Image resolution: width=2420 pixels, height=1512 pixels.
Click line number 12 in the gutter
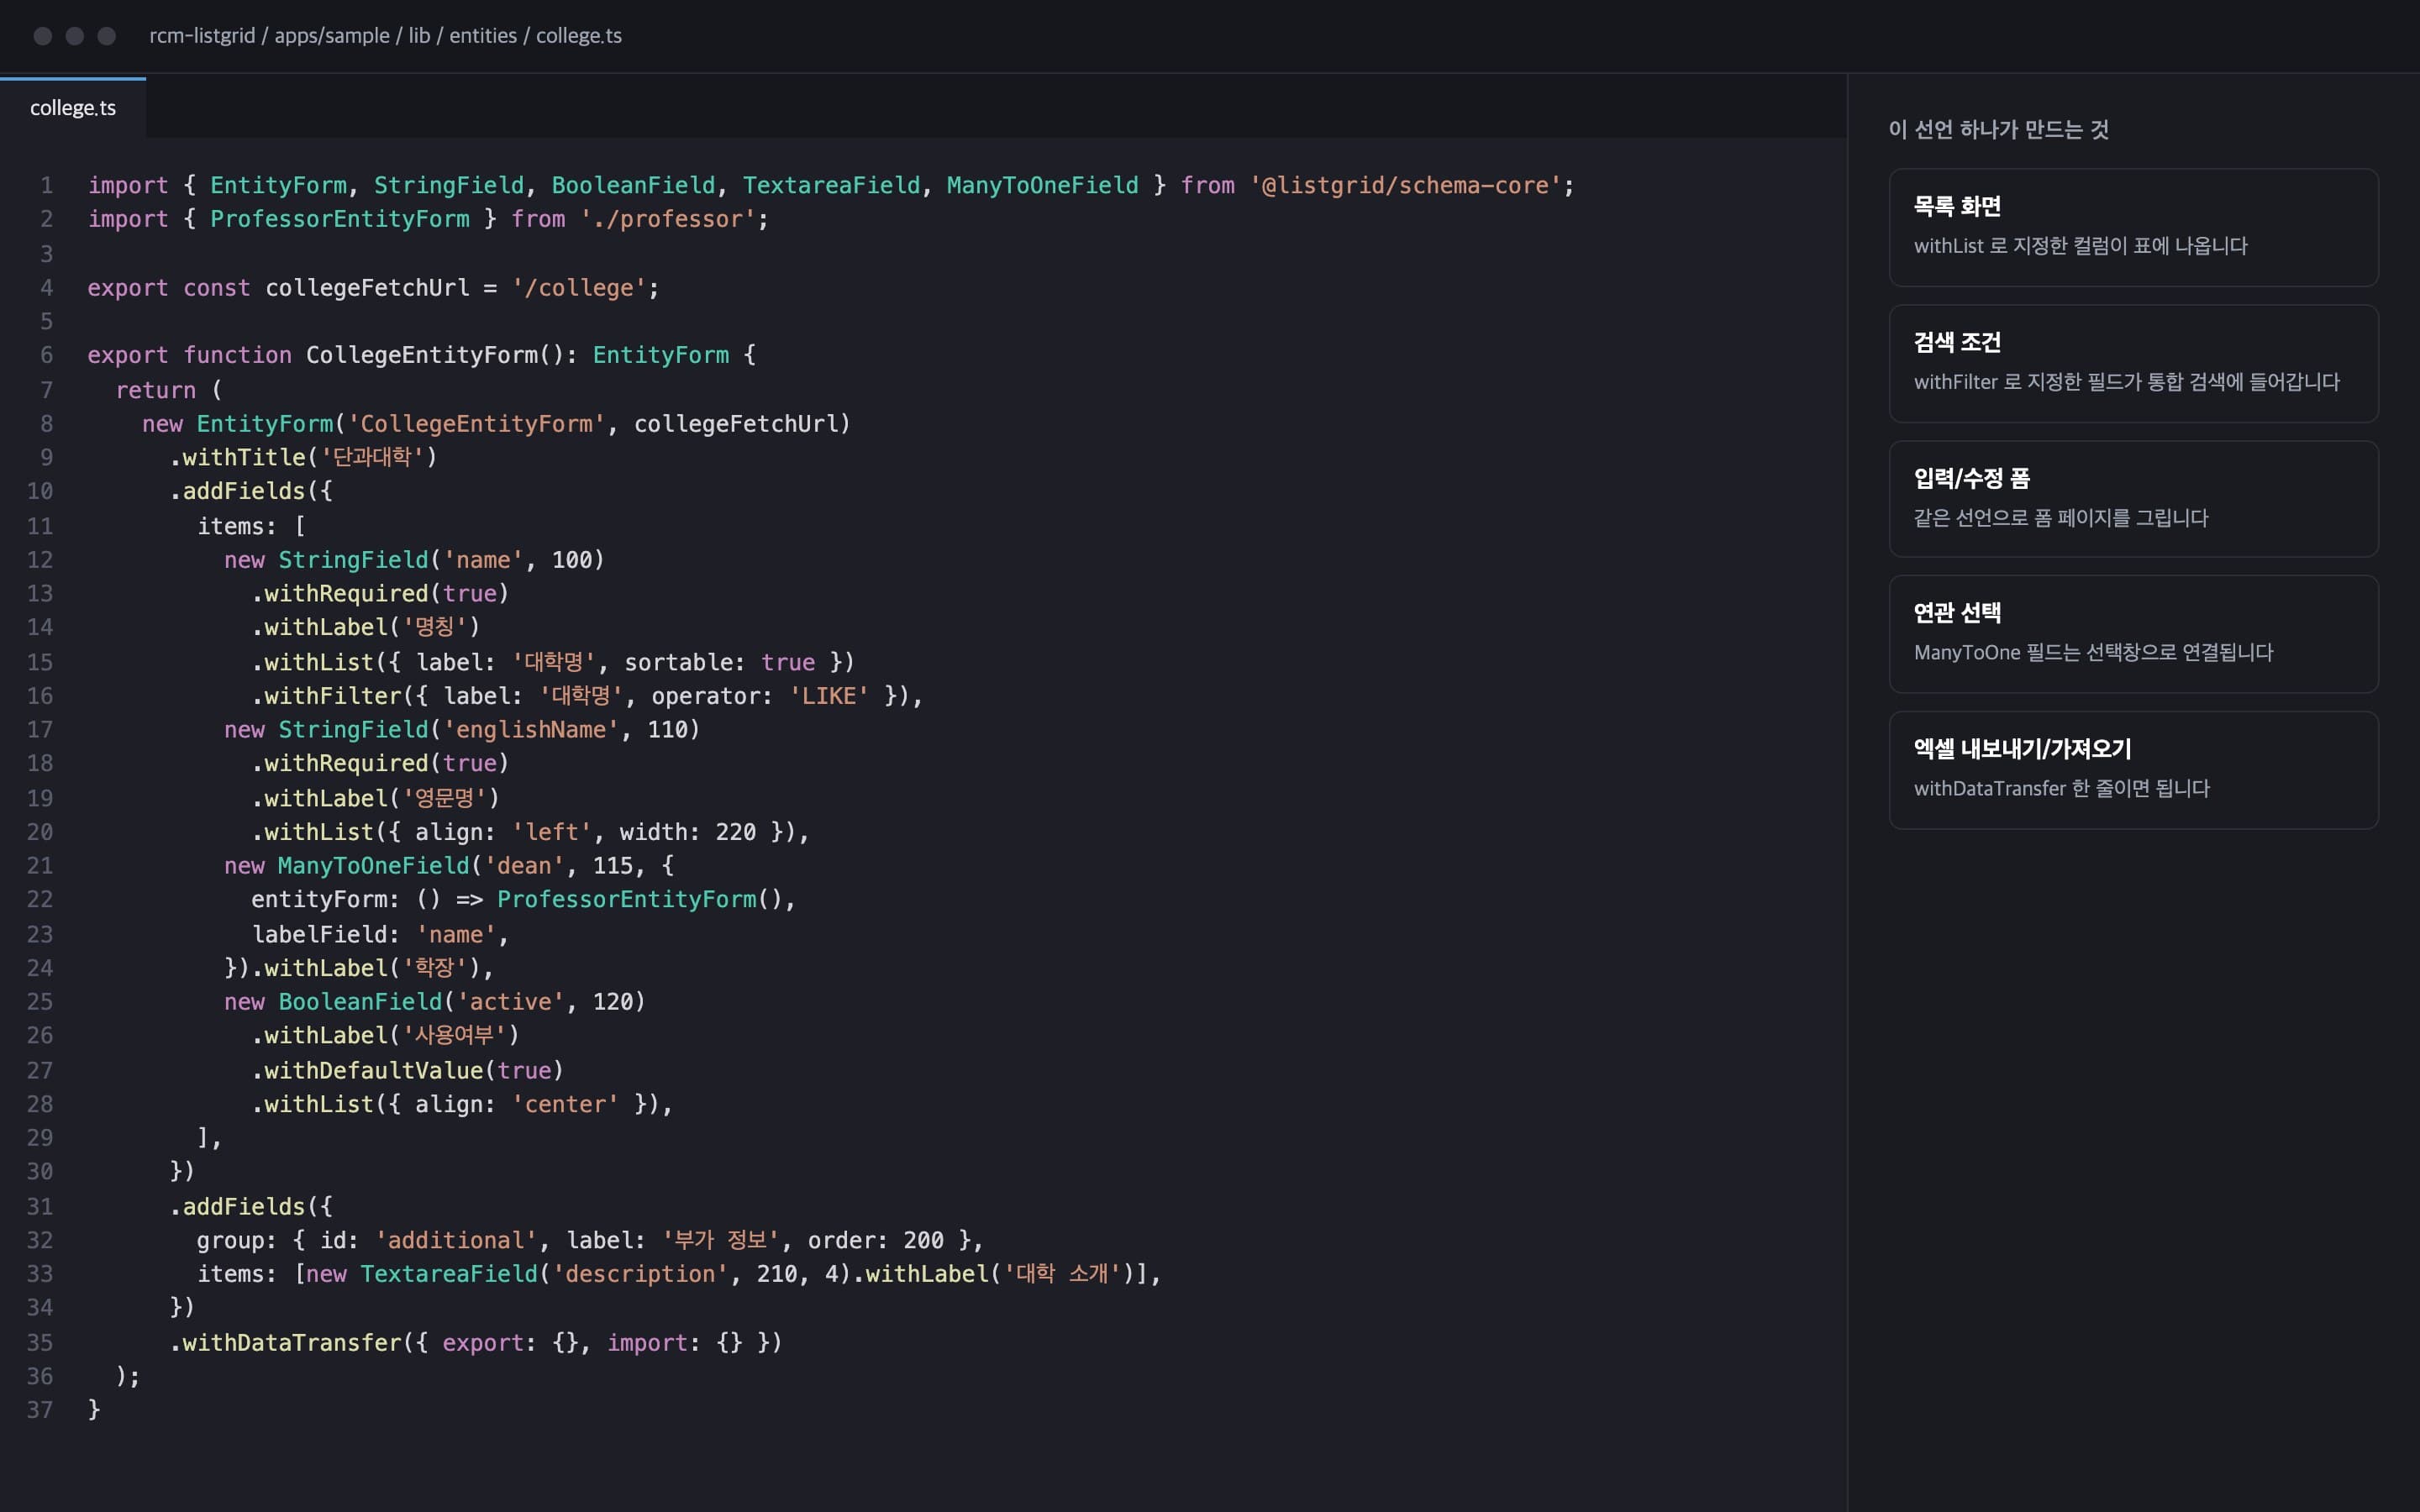[x=40, y=560]
